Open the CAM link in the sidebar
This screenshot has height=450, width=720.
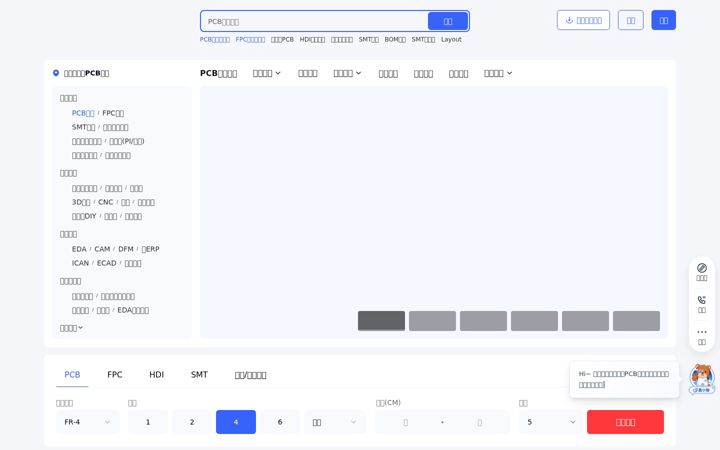pos(102,249)
